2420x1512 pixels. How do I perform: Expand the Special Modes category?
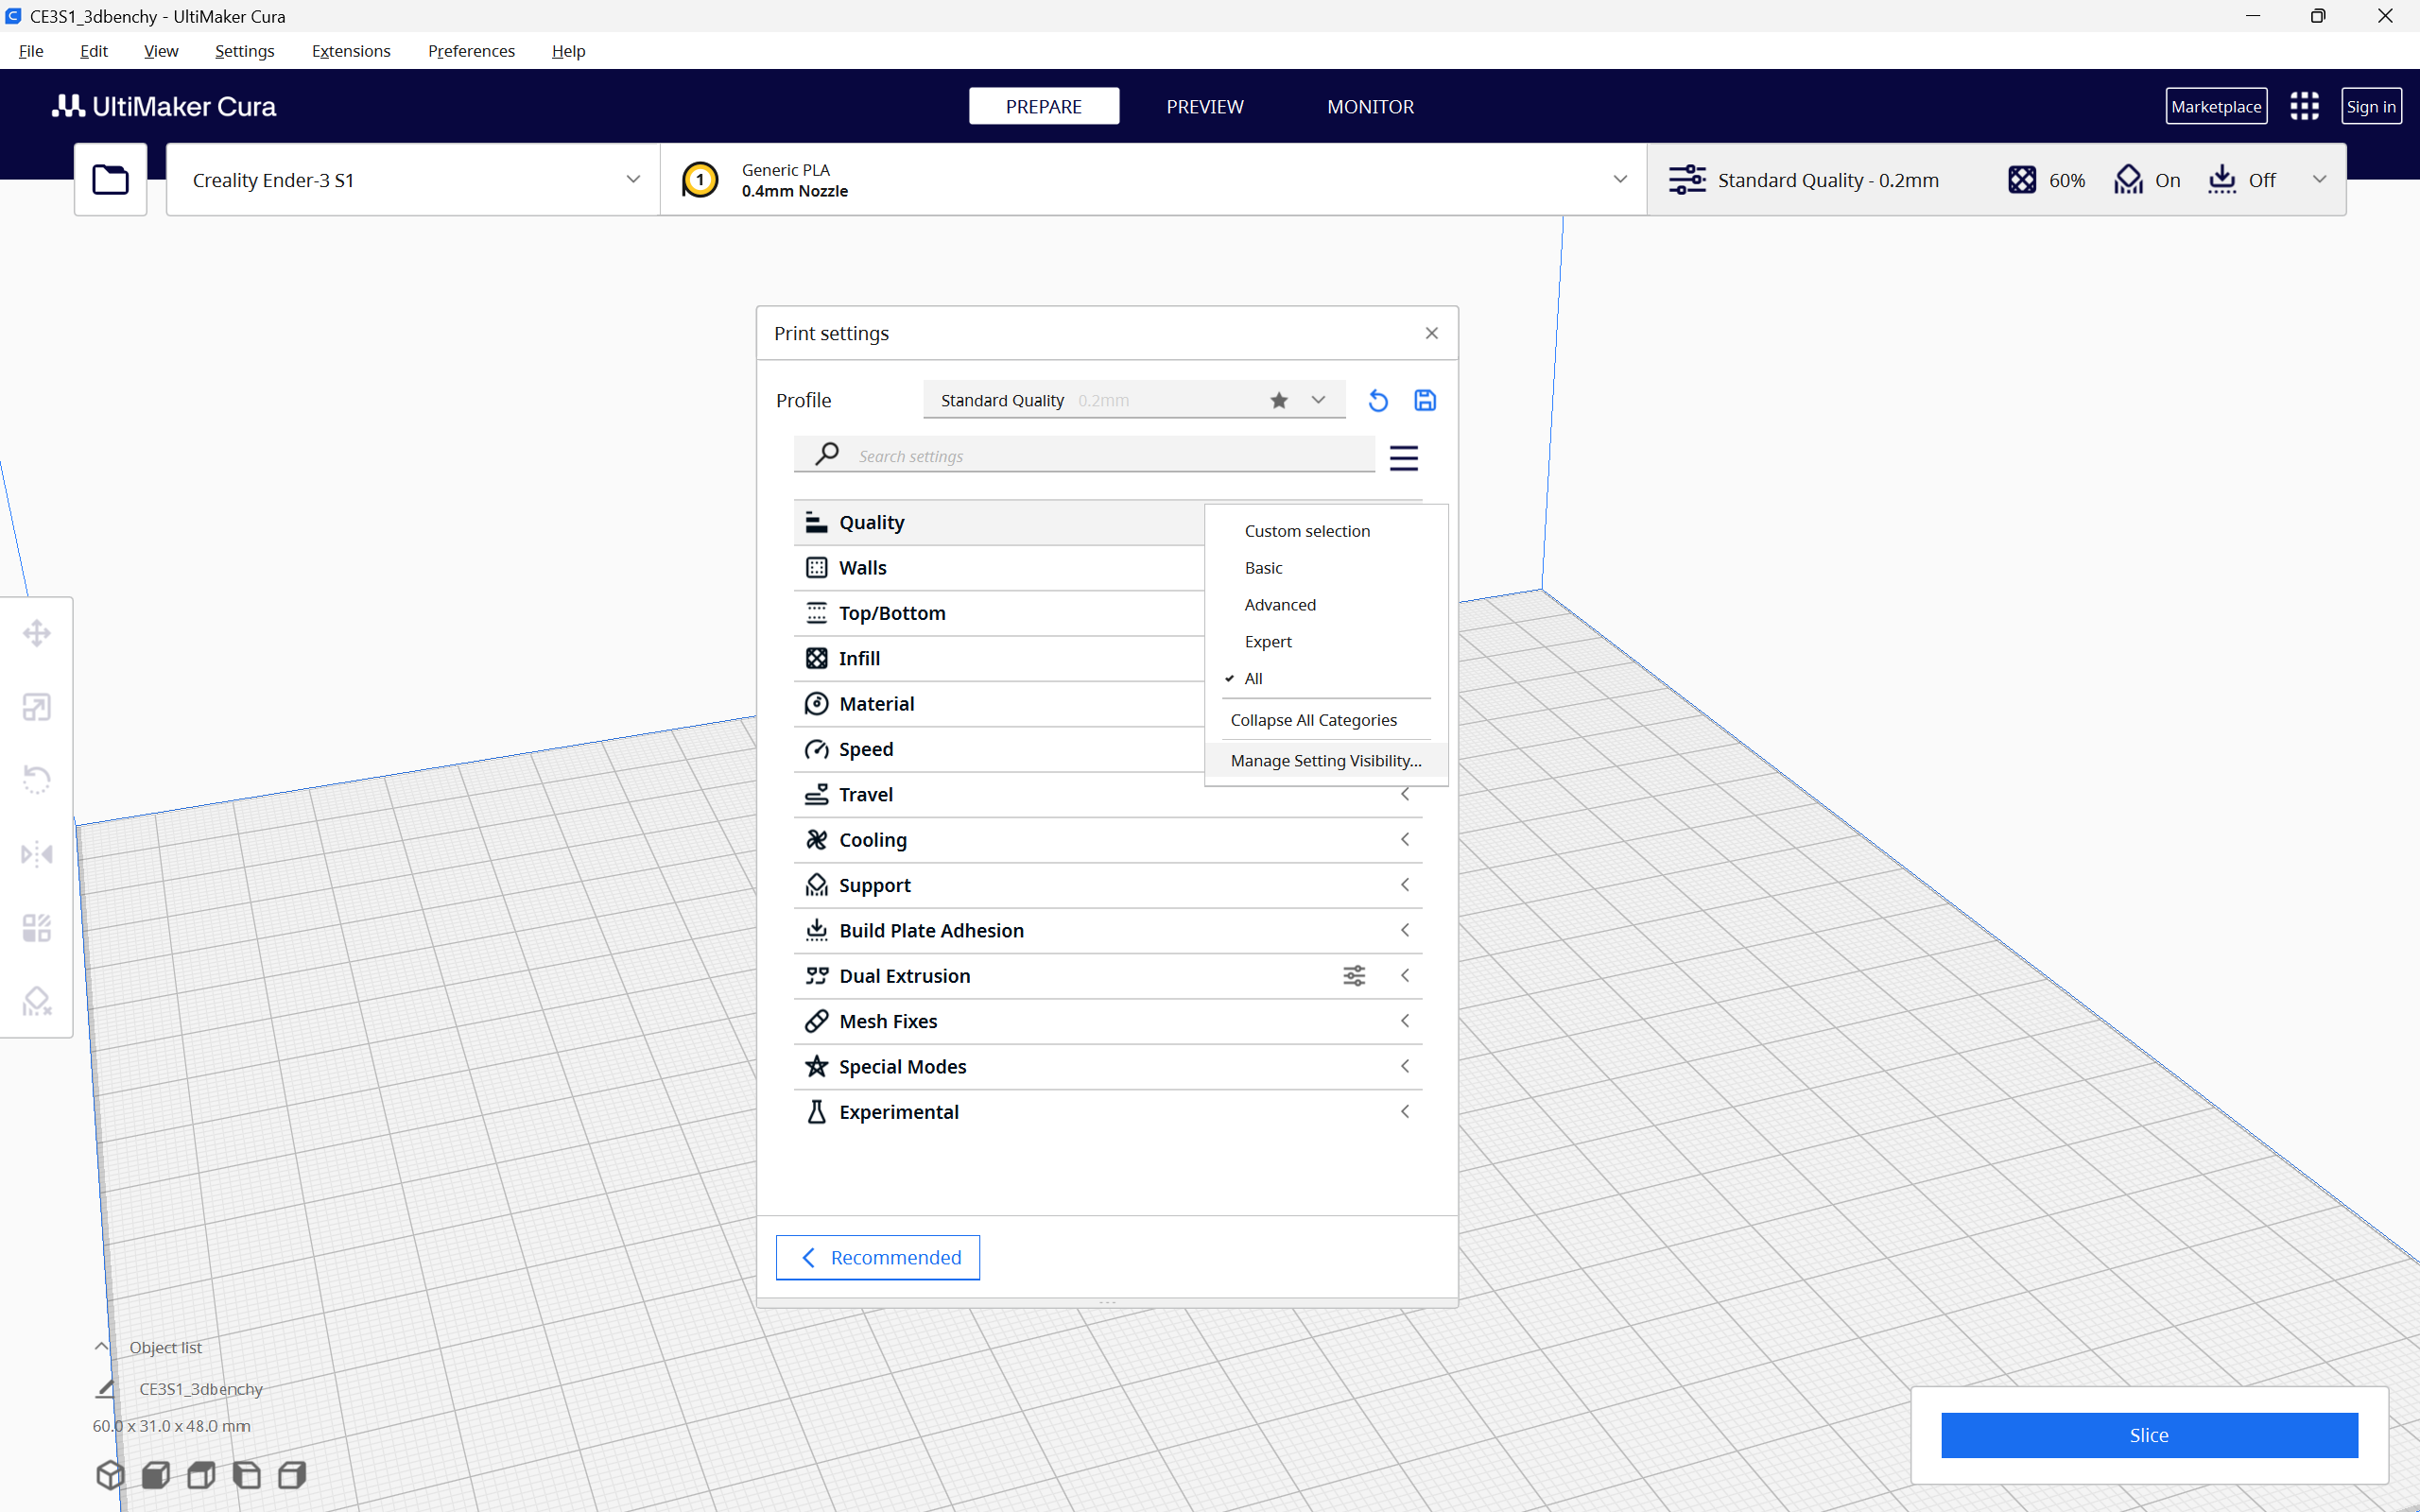[x=1108, y=1067]
